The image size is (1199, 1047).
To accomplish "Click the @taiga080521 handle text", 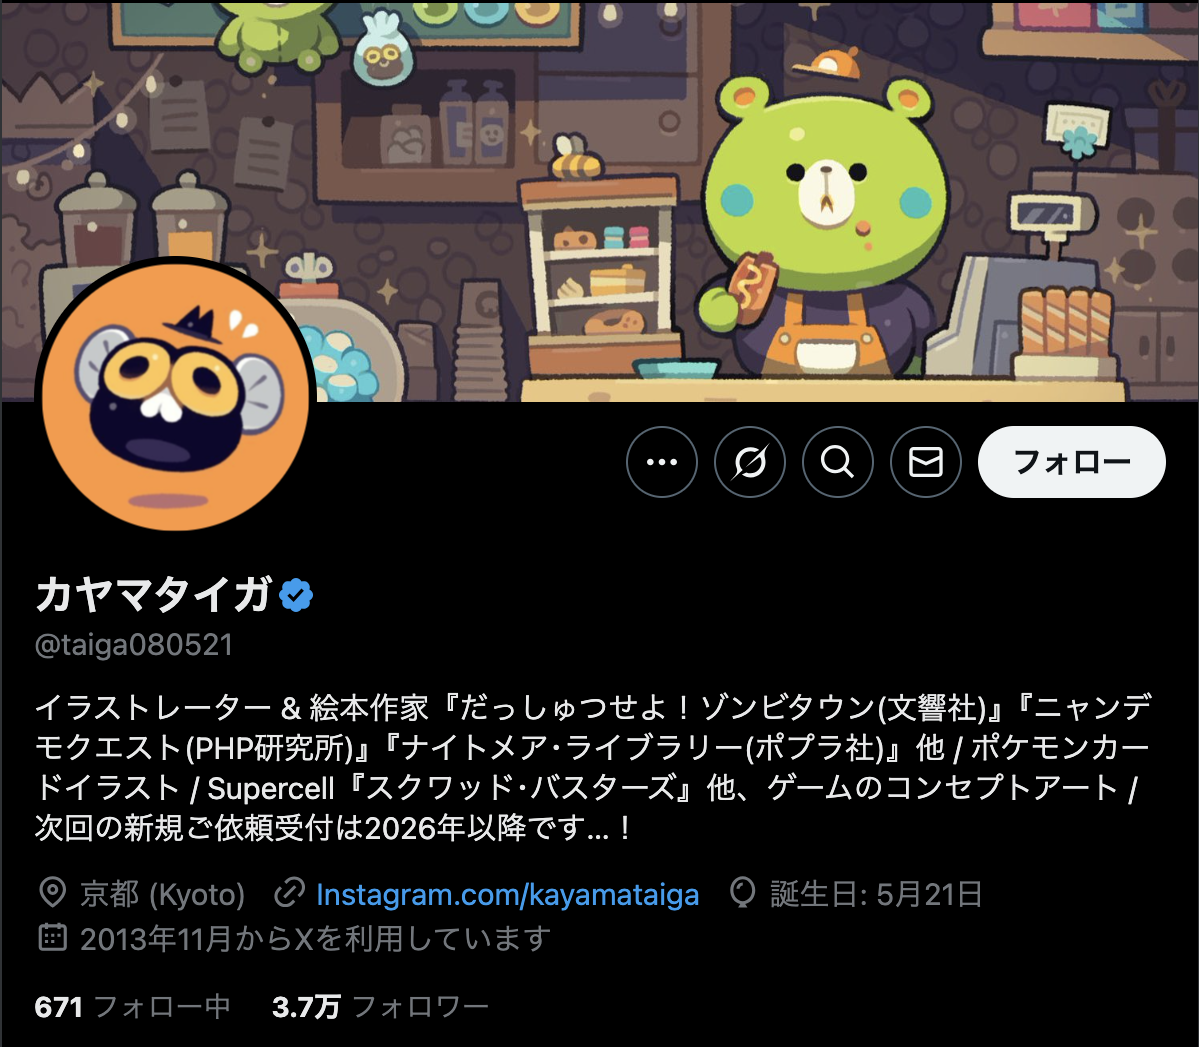I will point(134,645).
